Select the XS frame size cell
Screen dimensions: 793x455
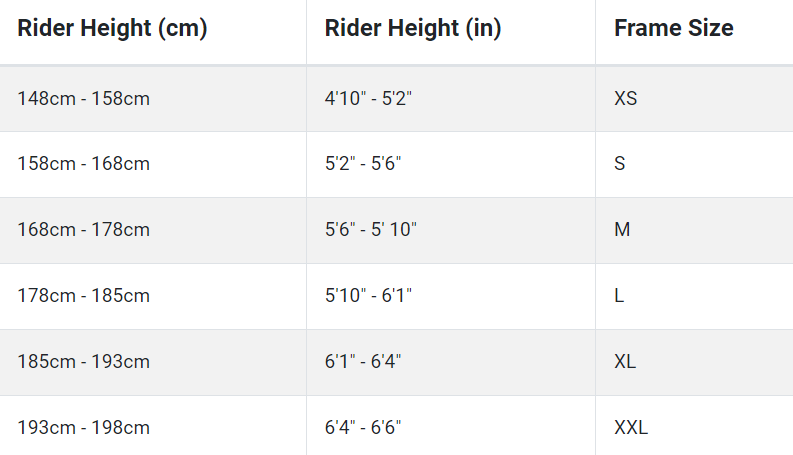click(x=694, y=99)
